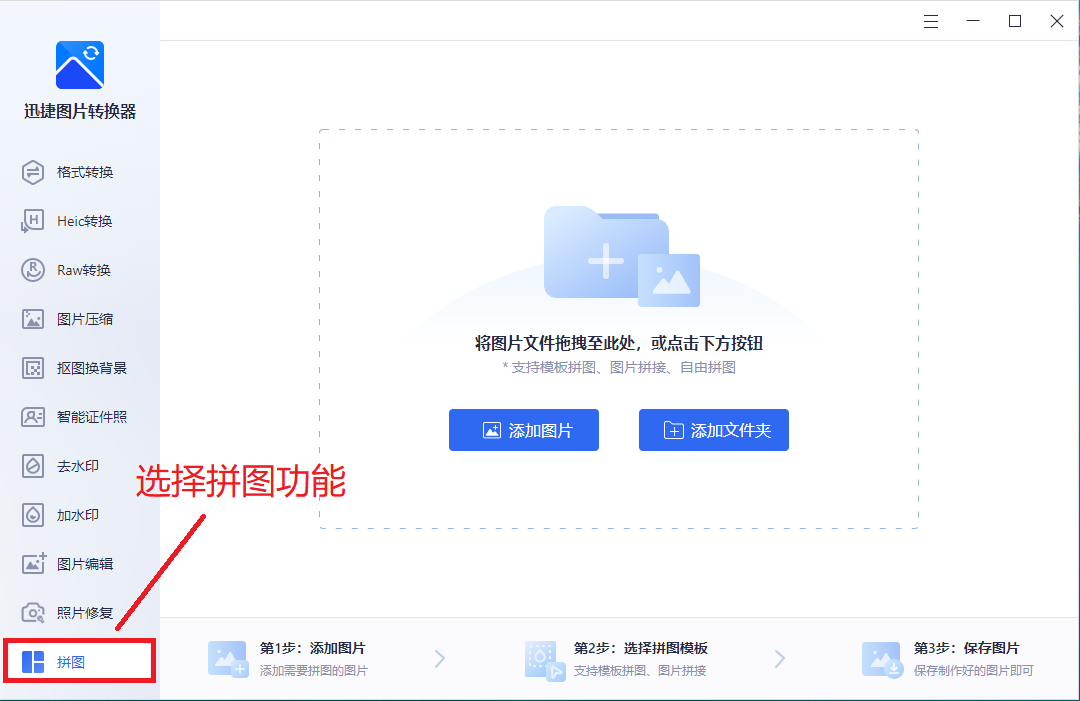Close the application window

click(1057, 21)
